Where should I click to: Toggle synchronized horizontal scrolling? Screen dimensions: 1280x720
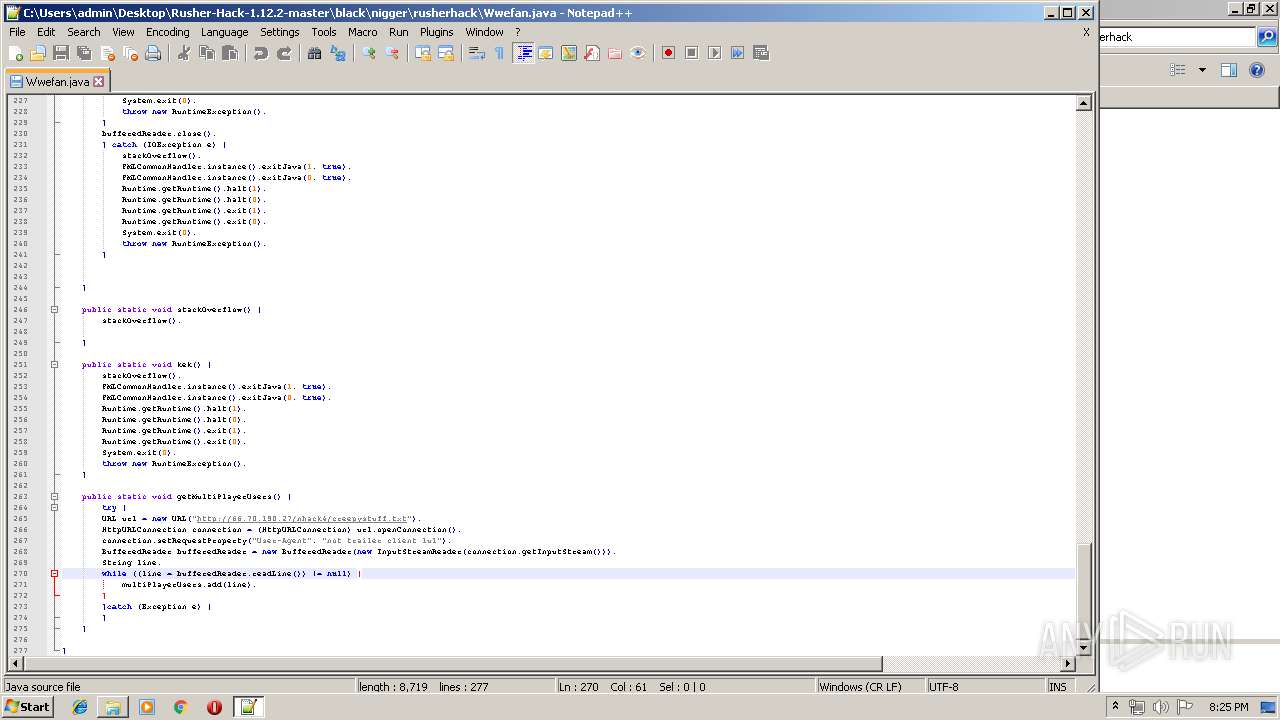click(446, 53)
